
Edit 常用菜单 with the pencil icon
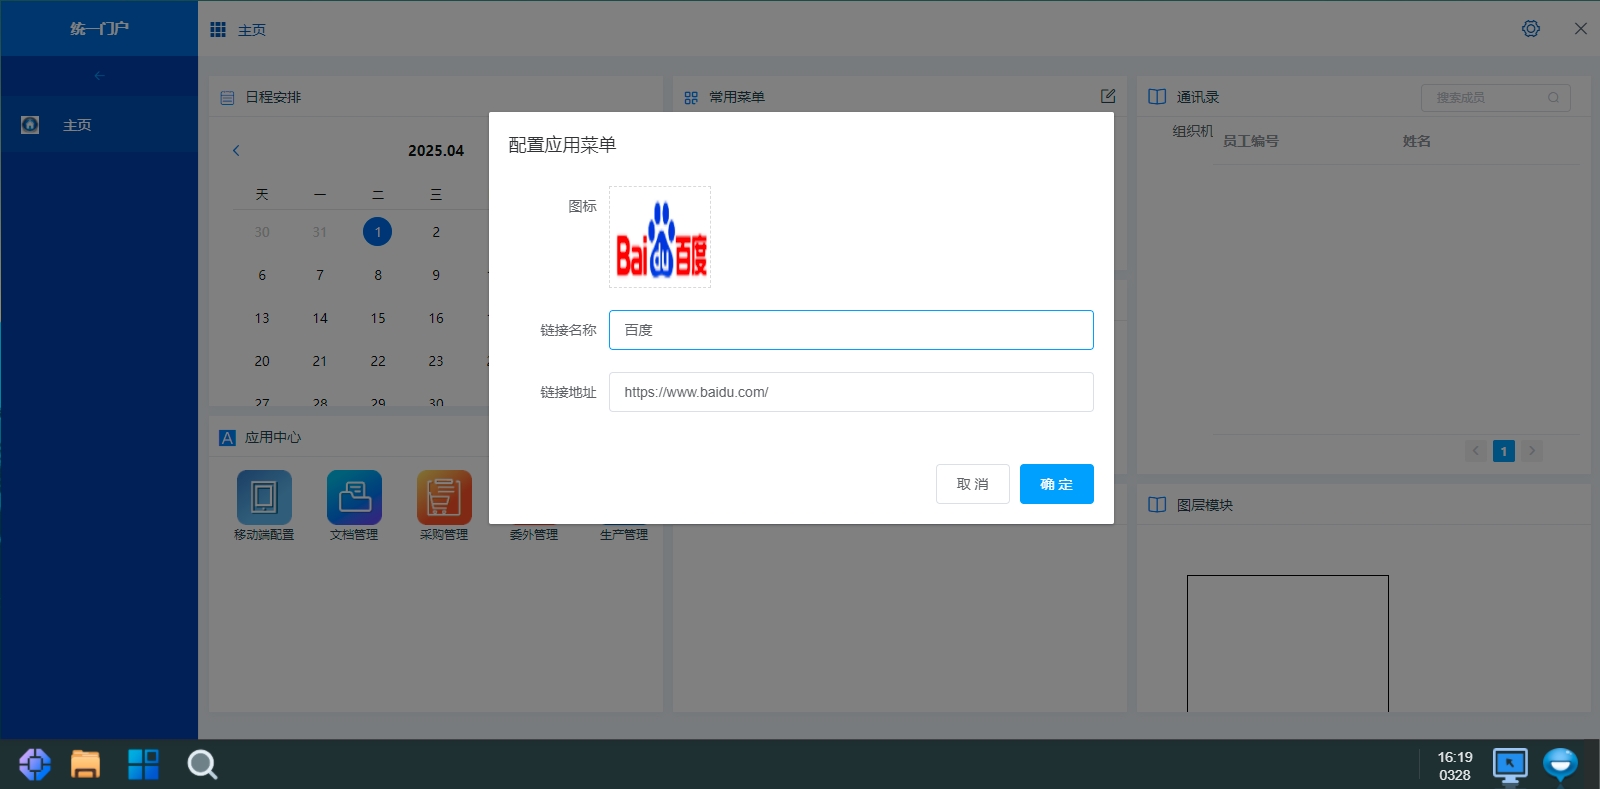[x=1108, y=96]
